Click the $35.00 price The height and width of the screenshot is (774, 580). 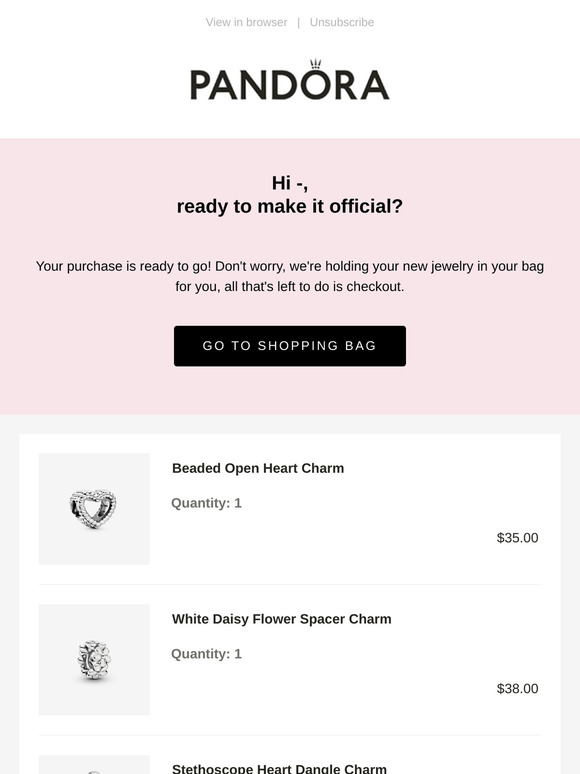coord(517,538)
